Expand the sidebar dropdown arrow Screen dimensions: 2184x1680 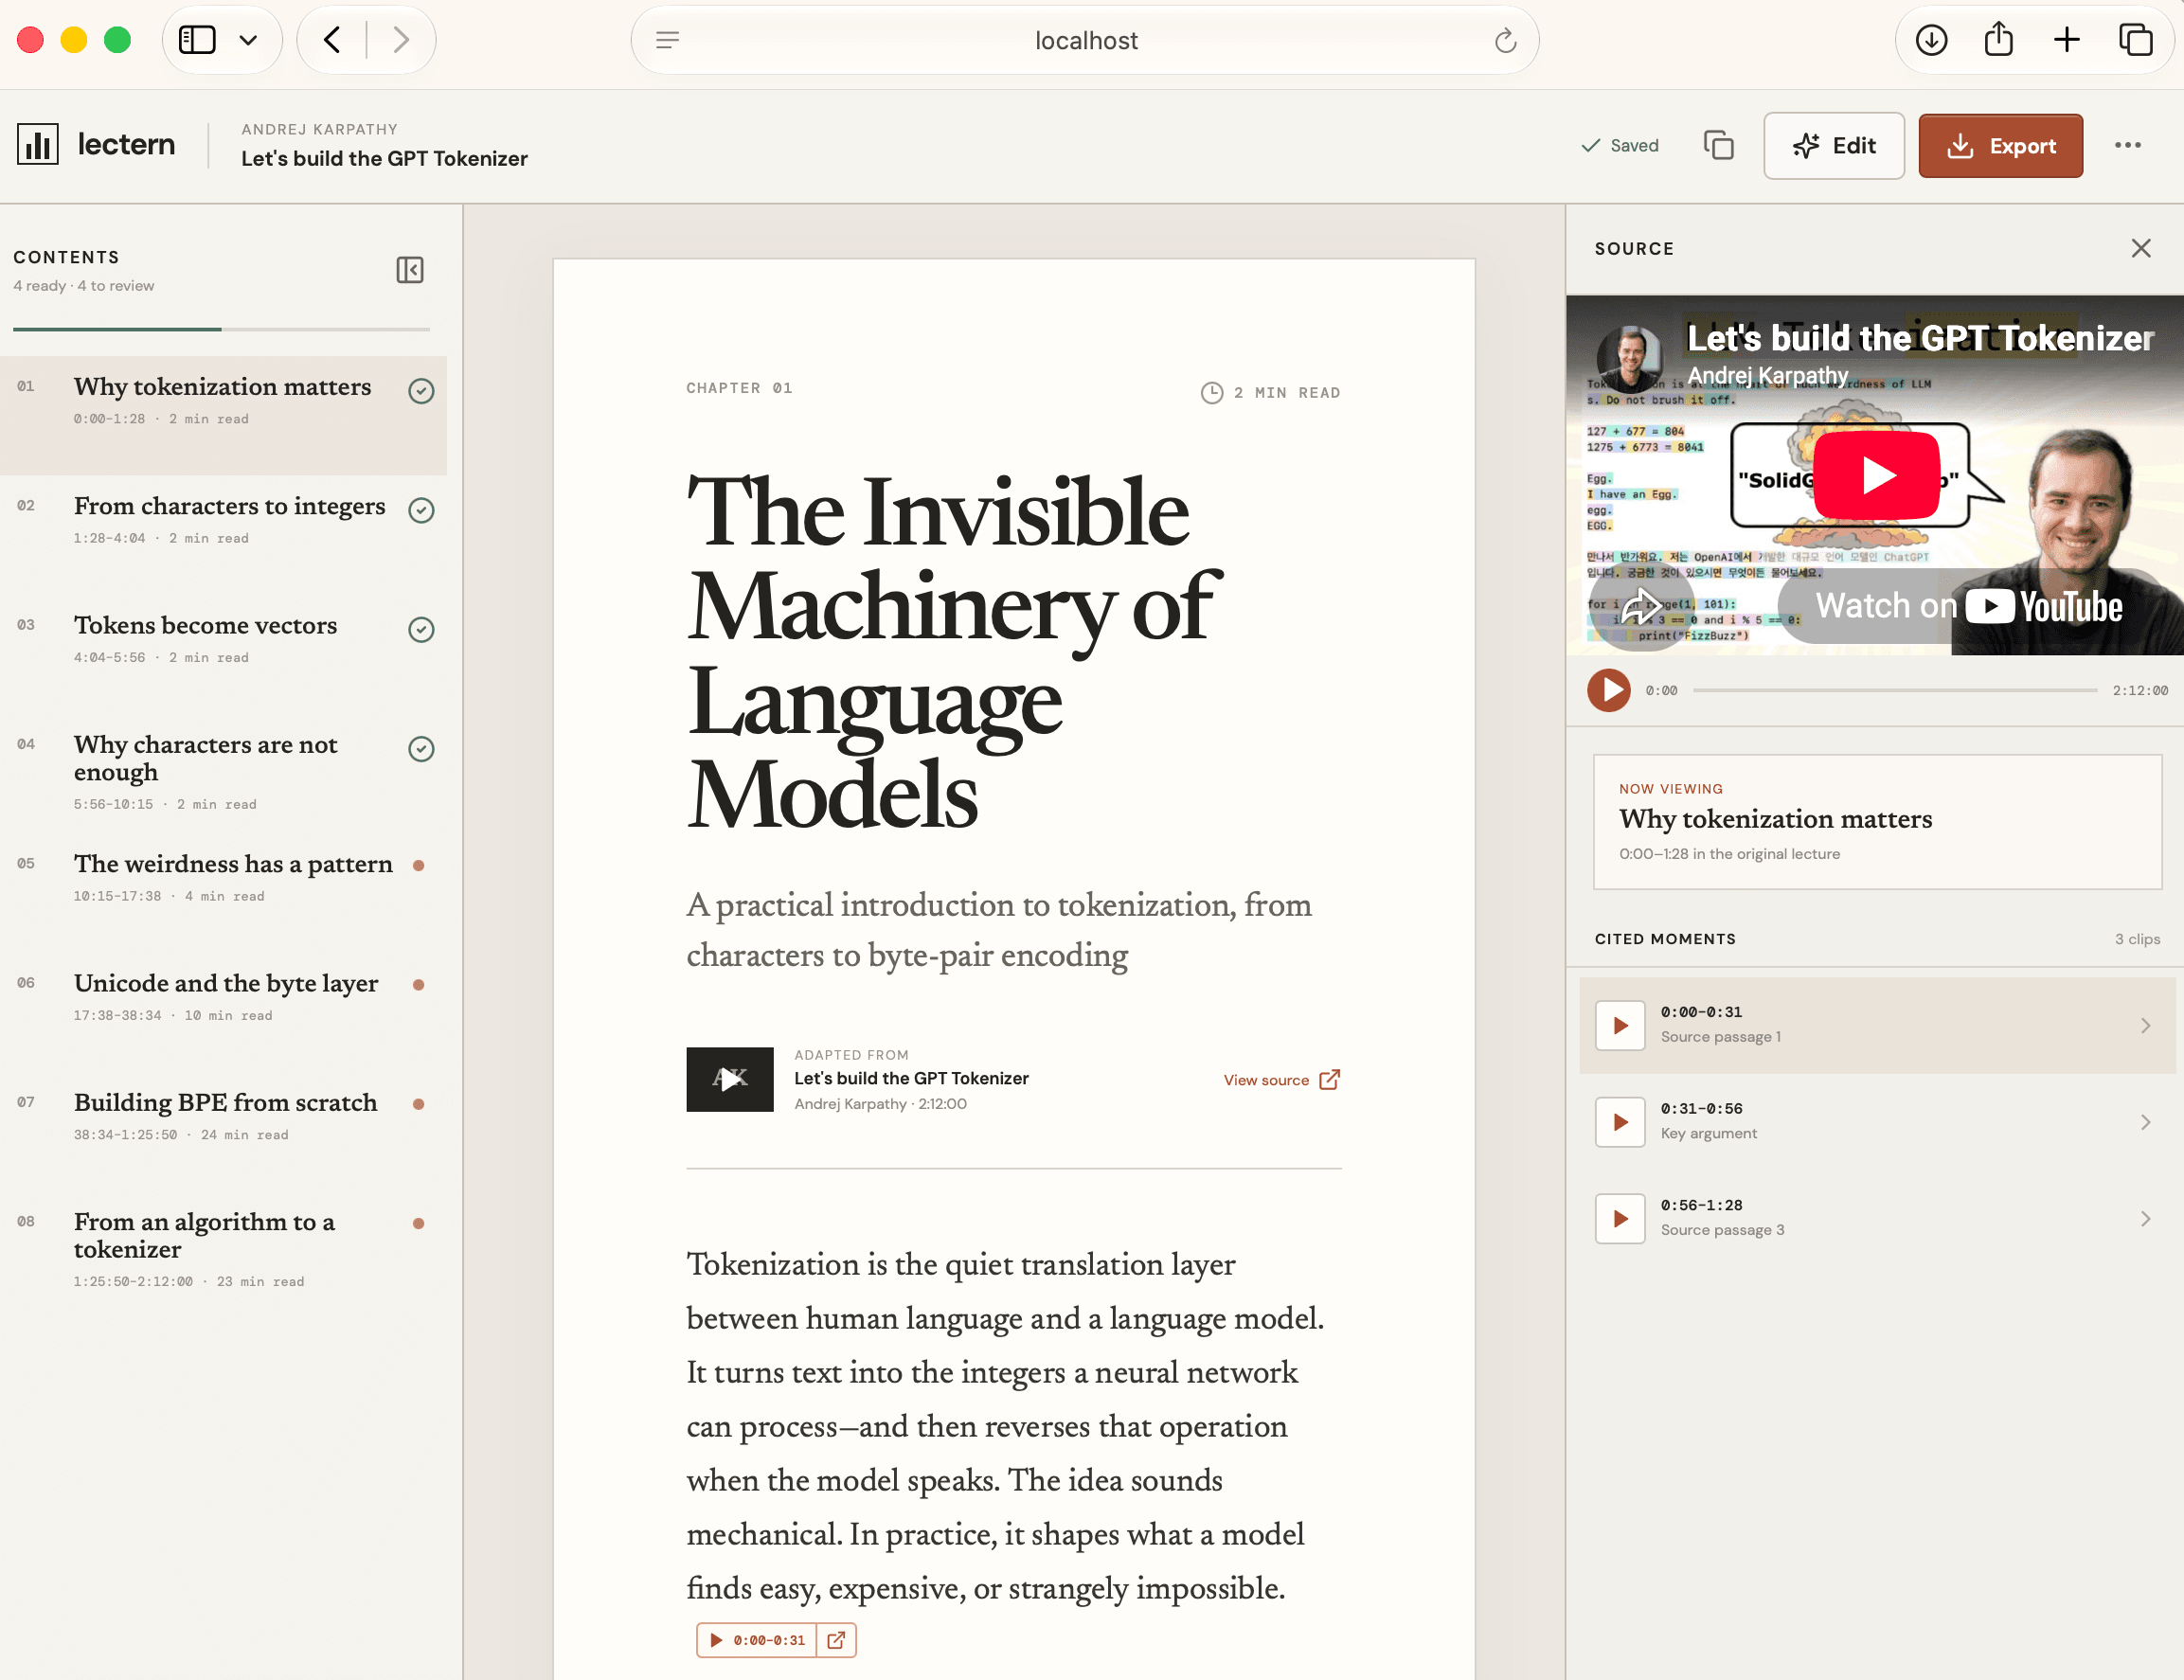(x=248, y=40)
